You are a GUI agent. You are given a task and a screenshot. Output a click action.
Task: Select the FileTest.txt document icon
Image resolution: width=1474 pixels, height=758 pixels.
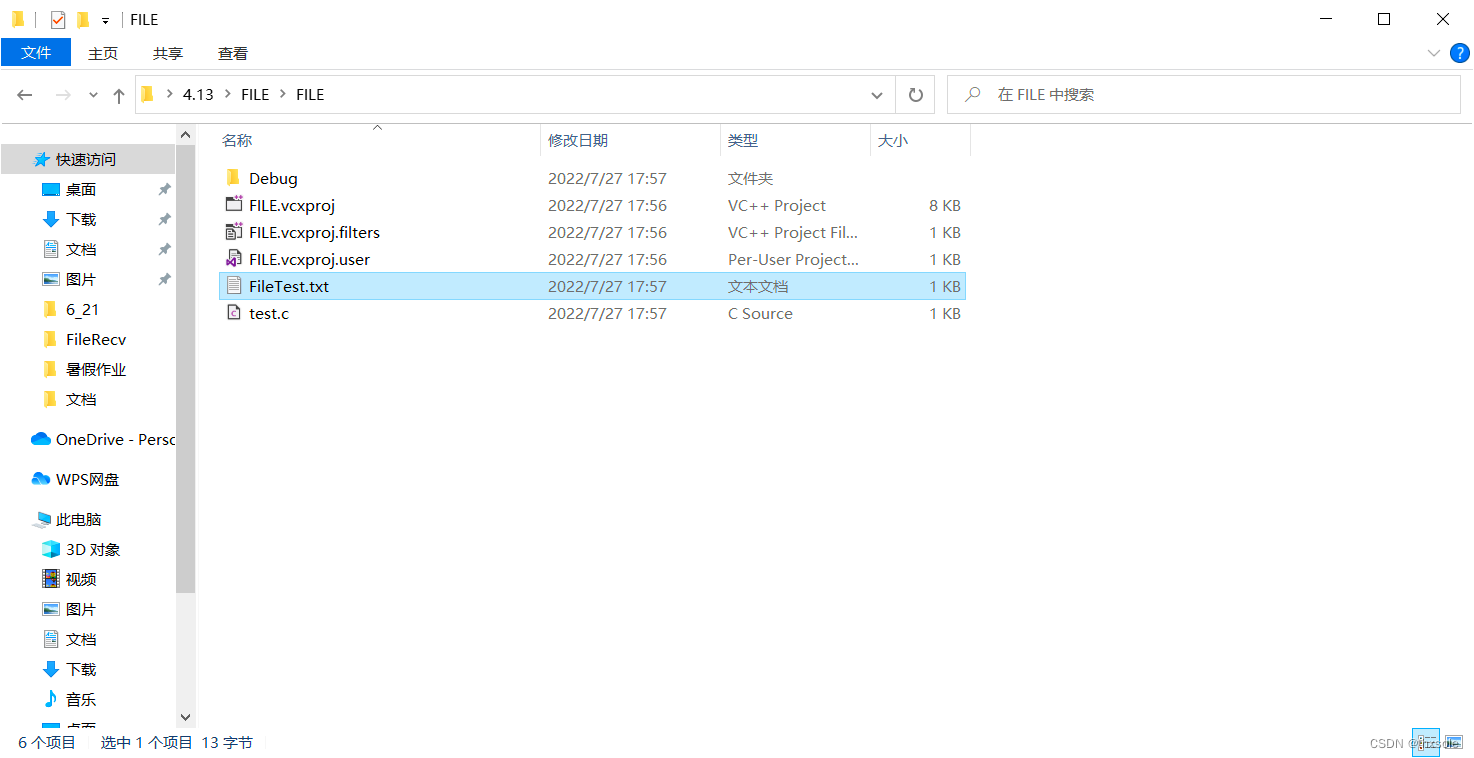234,286
